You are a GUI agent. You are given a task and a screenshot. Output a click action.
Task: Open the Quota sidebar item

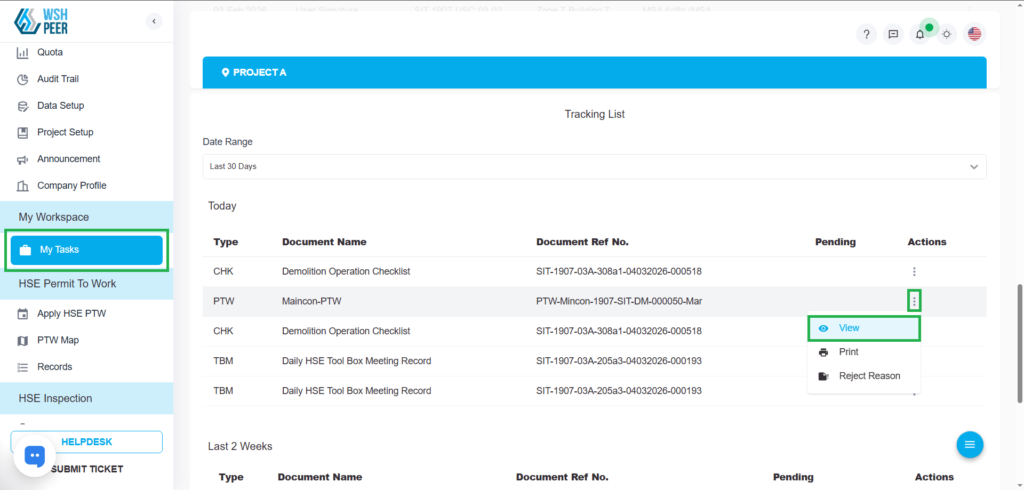tap(49, 52)
